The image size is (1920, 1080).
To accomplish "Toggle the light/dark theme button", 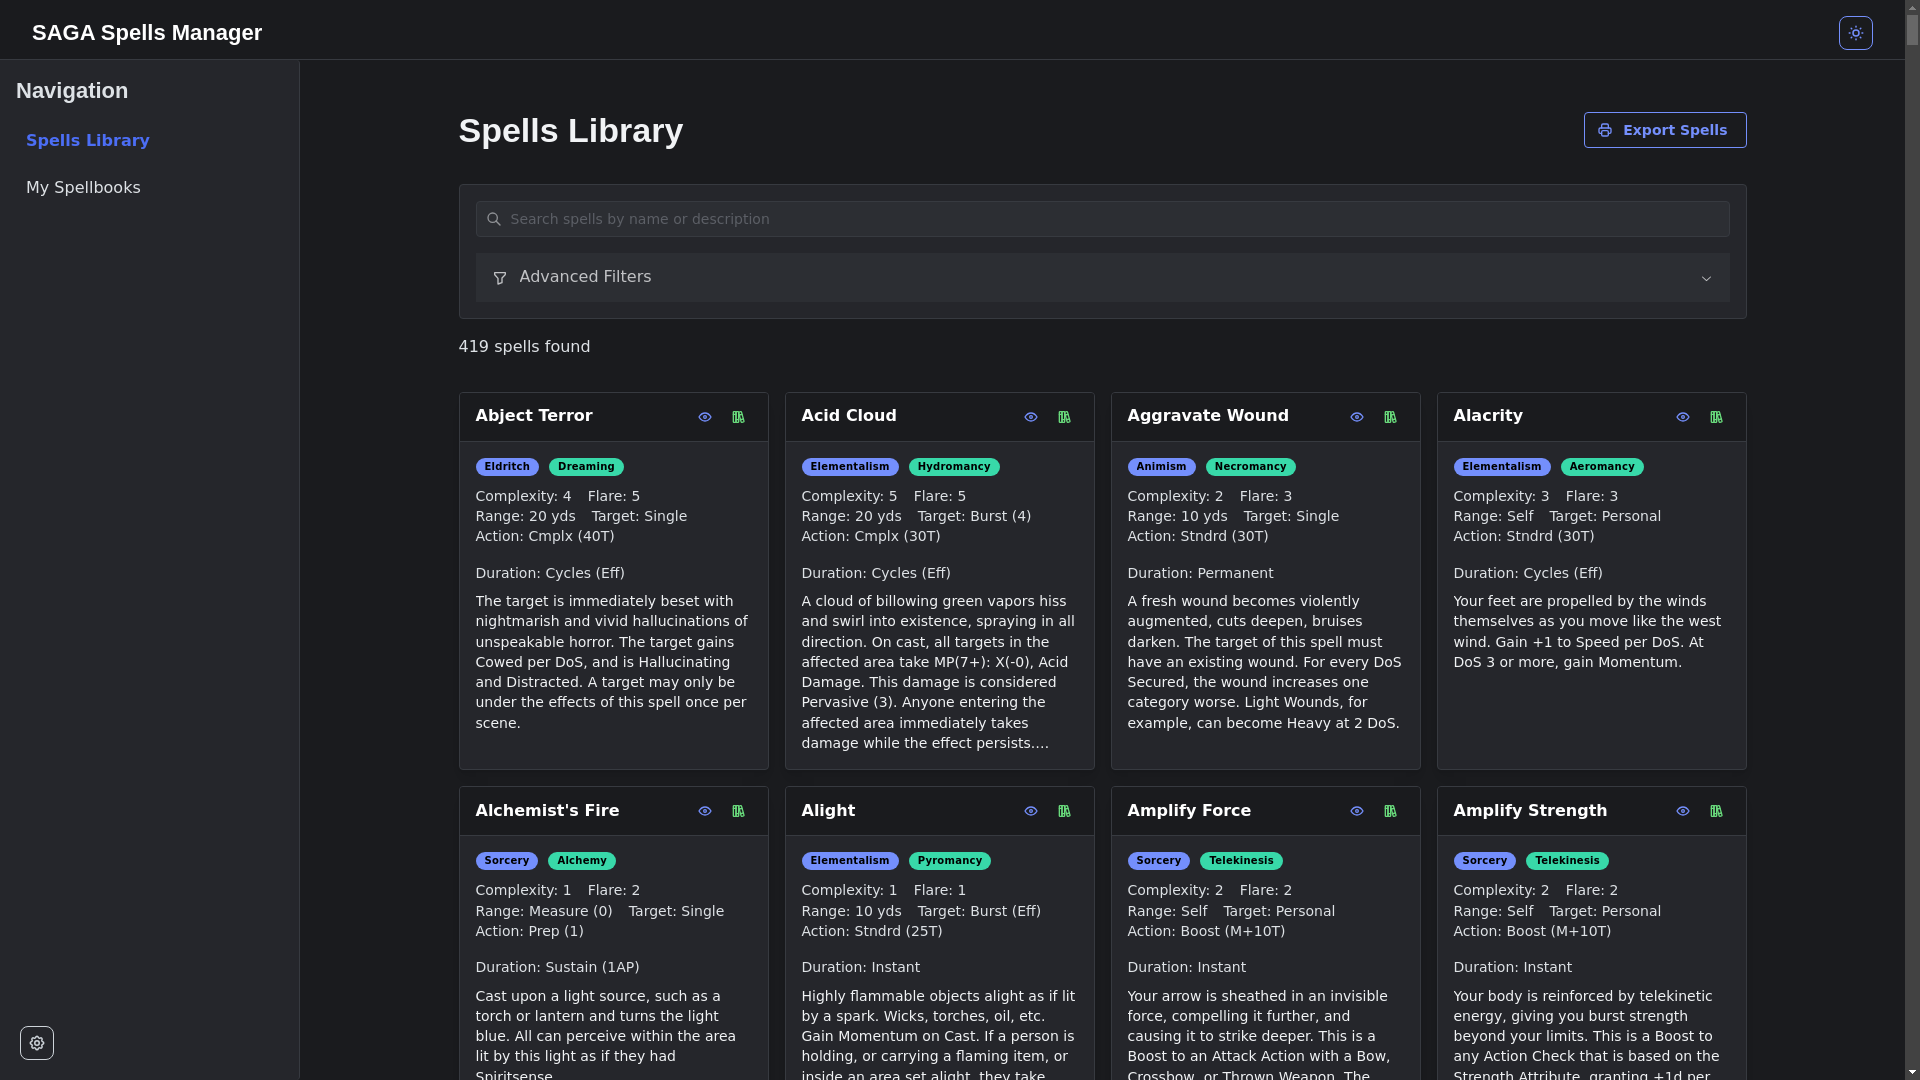I will pos(1855,33).
